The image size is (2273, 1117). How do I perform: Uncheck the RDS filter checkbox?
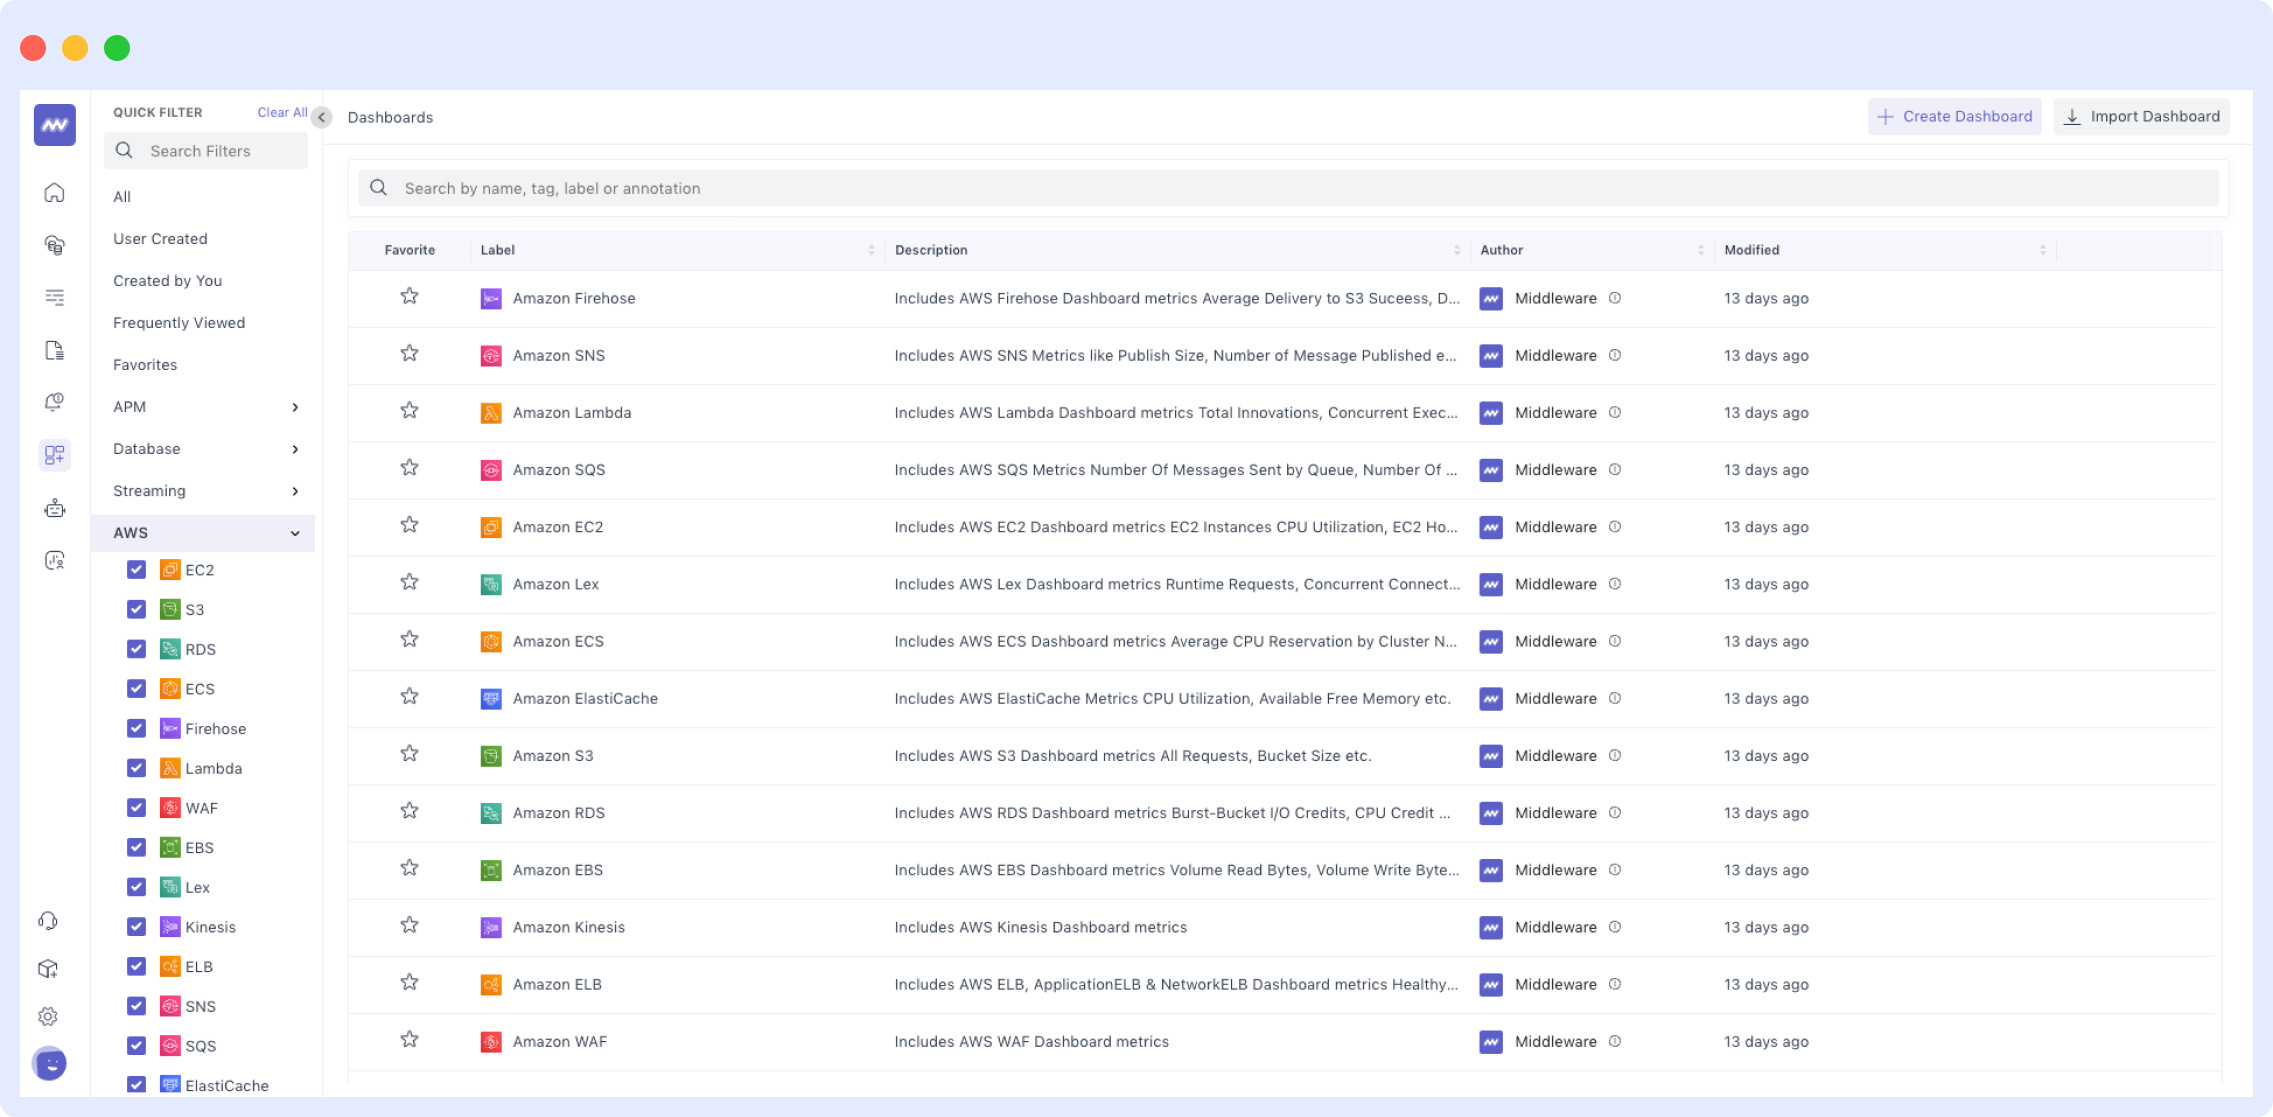point(137,649)
